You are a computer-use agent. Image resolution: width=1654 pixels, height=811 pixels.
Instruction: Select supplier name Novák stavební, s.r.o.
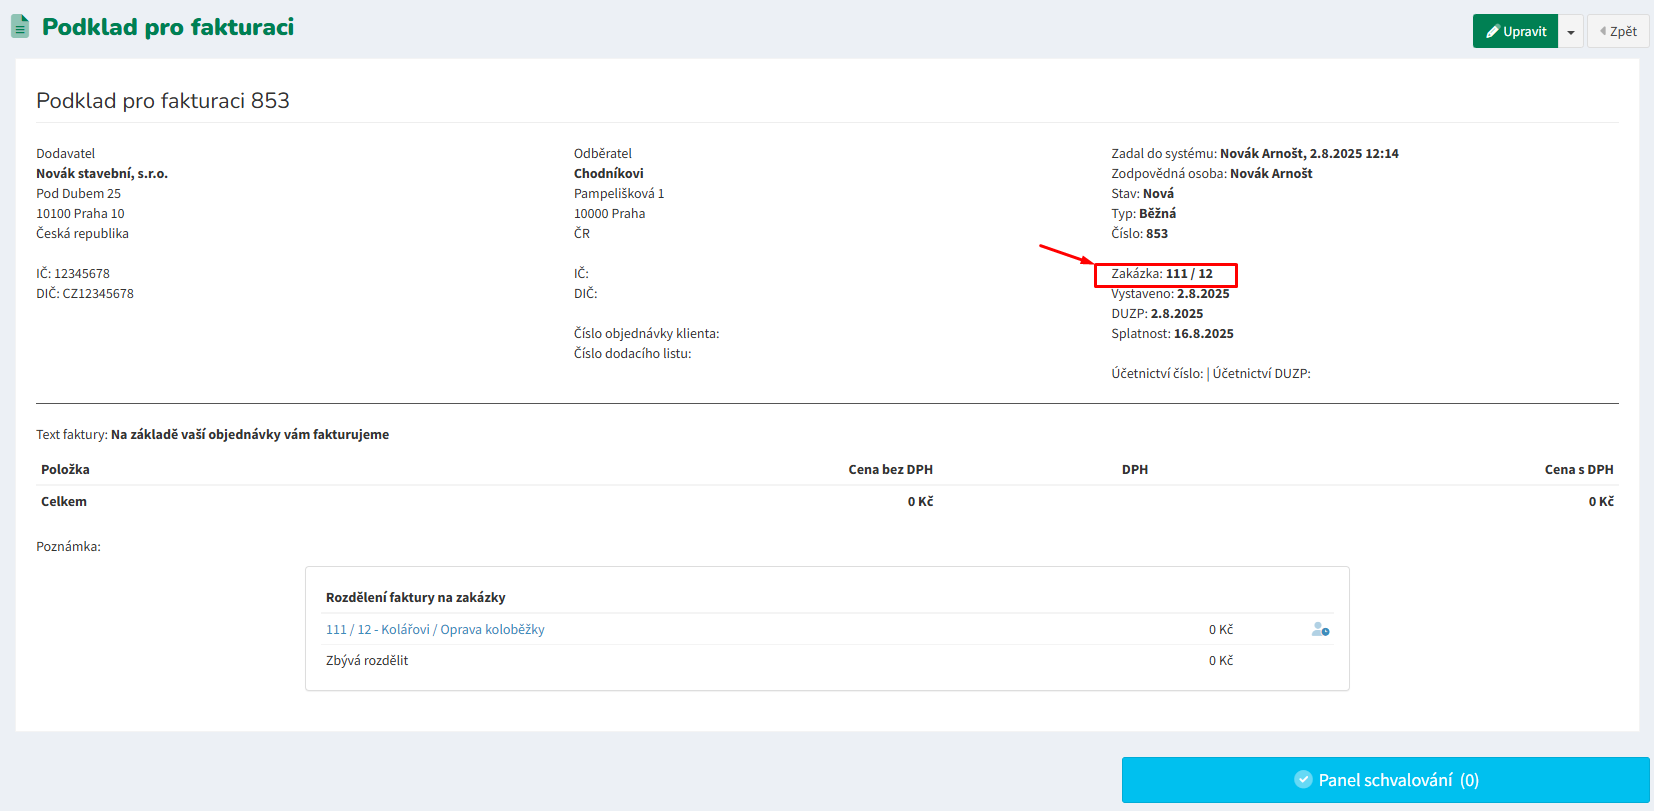[x=102, y=174]
